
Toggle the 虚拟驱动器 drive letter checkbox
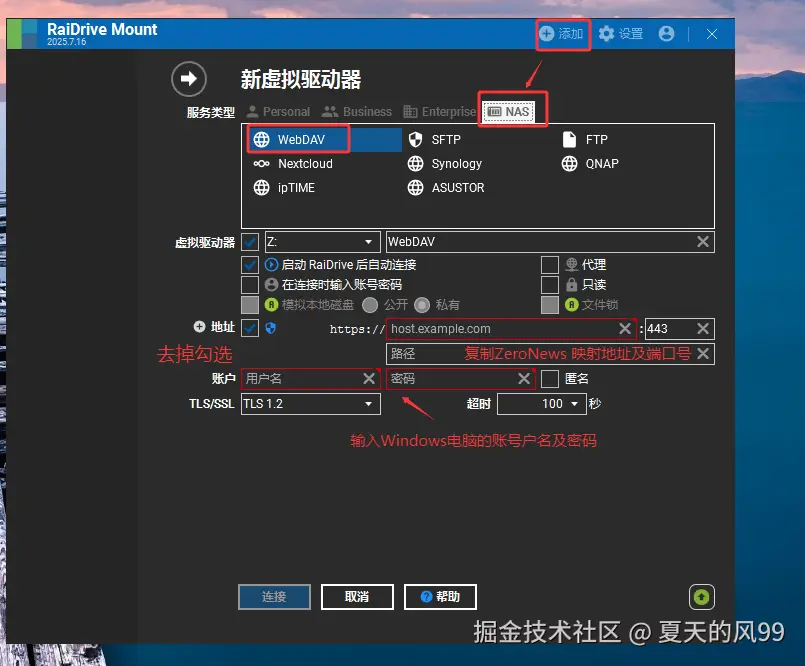[x=250, y=242]
